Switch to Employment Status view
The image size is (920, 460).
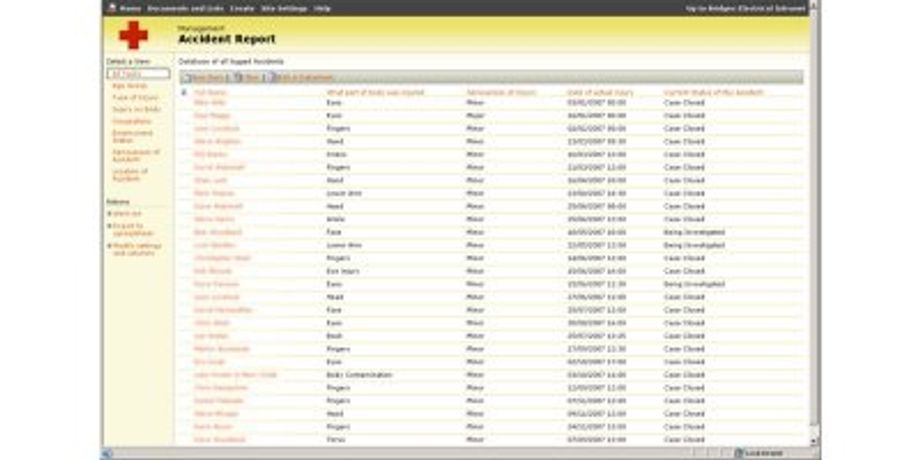pos(132,136)
